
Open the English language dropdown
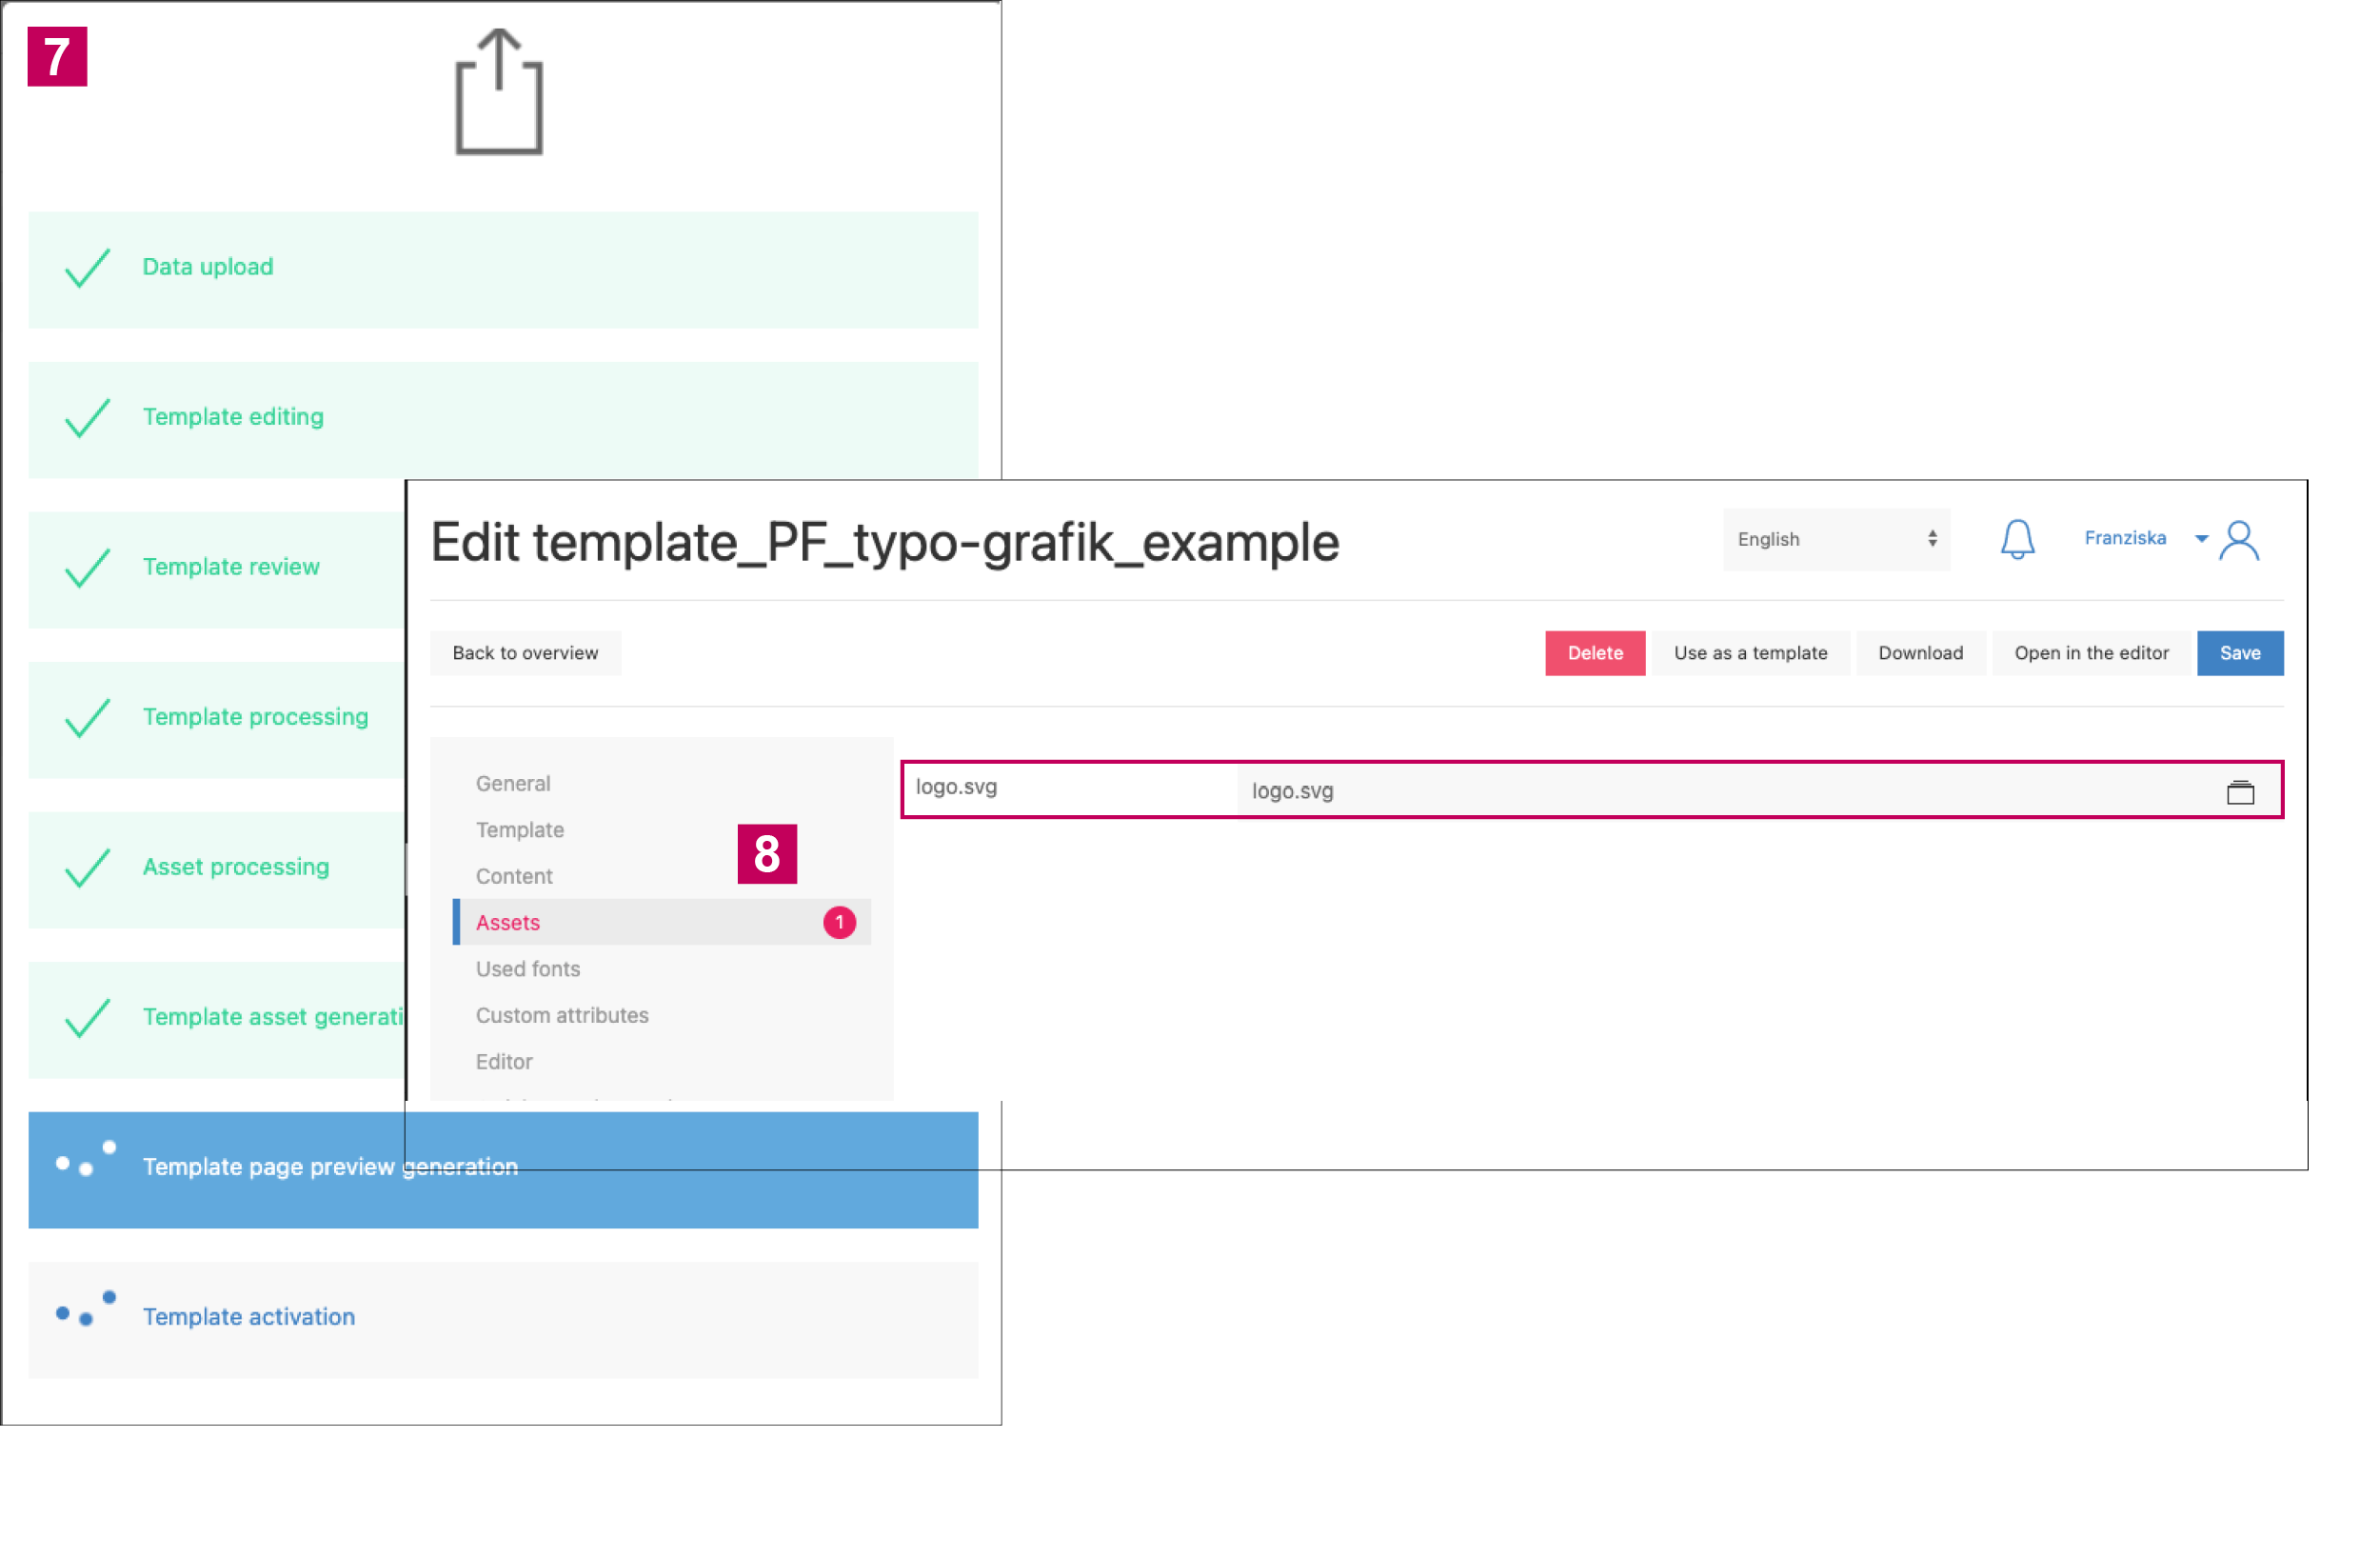pos(1835,539)
